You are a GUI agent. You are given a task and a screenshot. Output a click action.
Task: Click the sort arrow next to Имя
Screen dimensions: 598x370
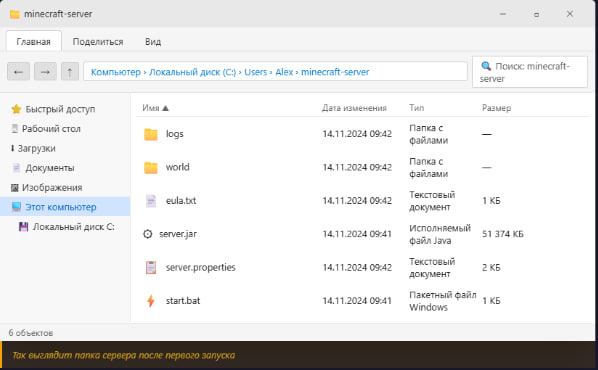(x=165, y=108)
